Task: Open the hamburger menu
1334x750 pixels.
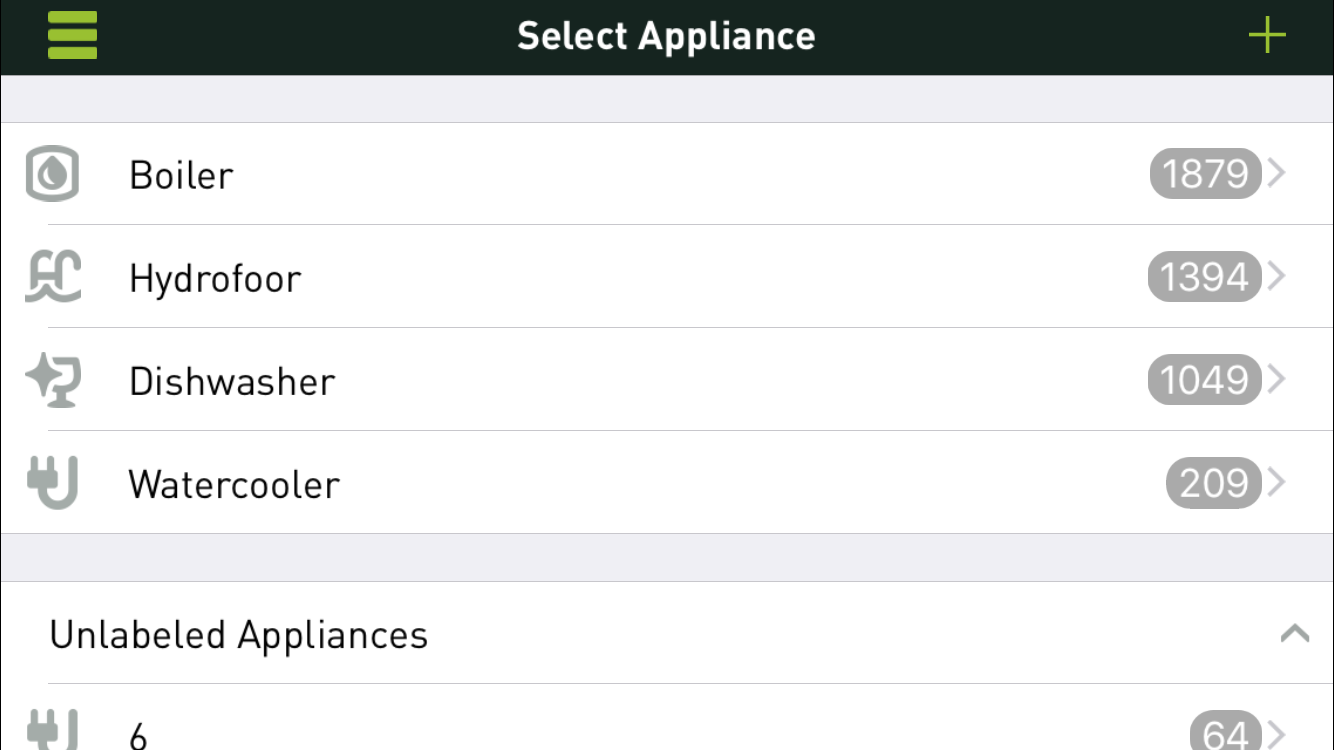Action: [72, 36]
